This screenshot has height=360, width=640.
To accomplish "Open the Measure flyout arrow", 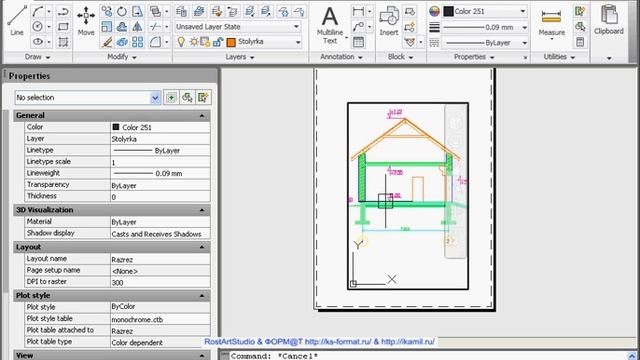I will (551, 39).
